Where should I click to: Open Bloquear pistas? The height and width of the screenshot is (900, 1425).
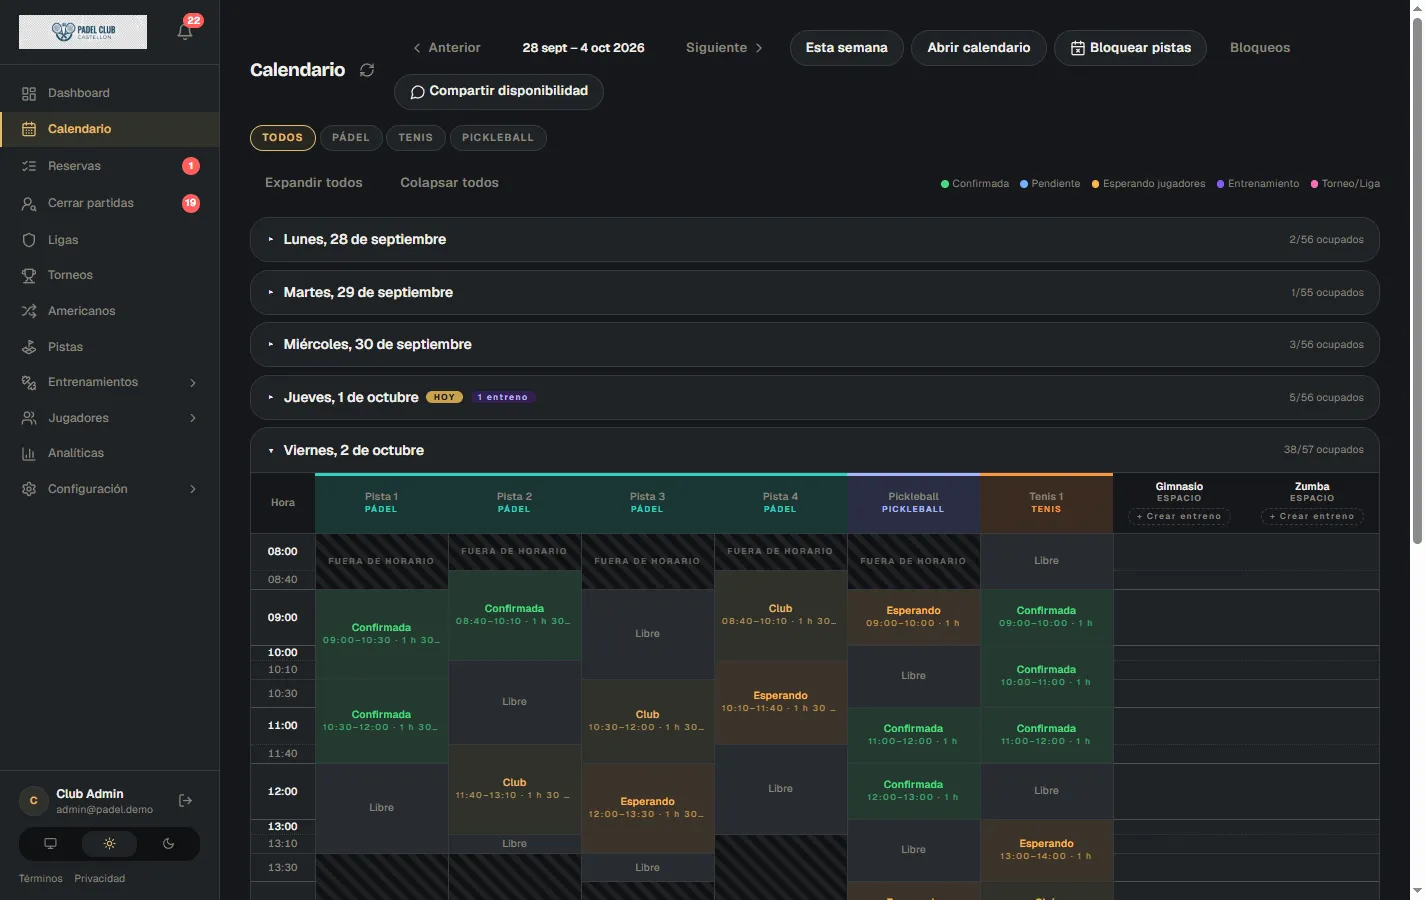(x=1131, y=48)
